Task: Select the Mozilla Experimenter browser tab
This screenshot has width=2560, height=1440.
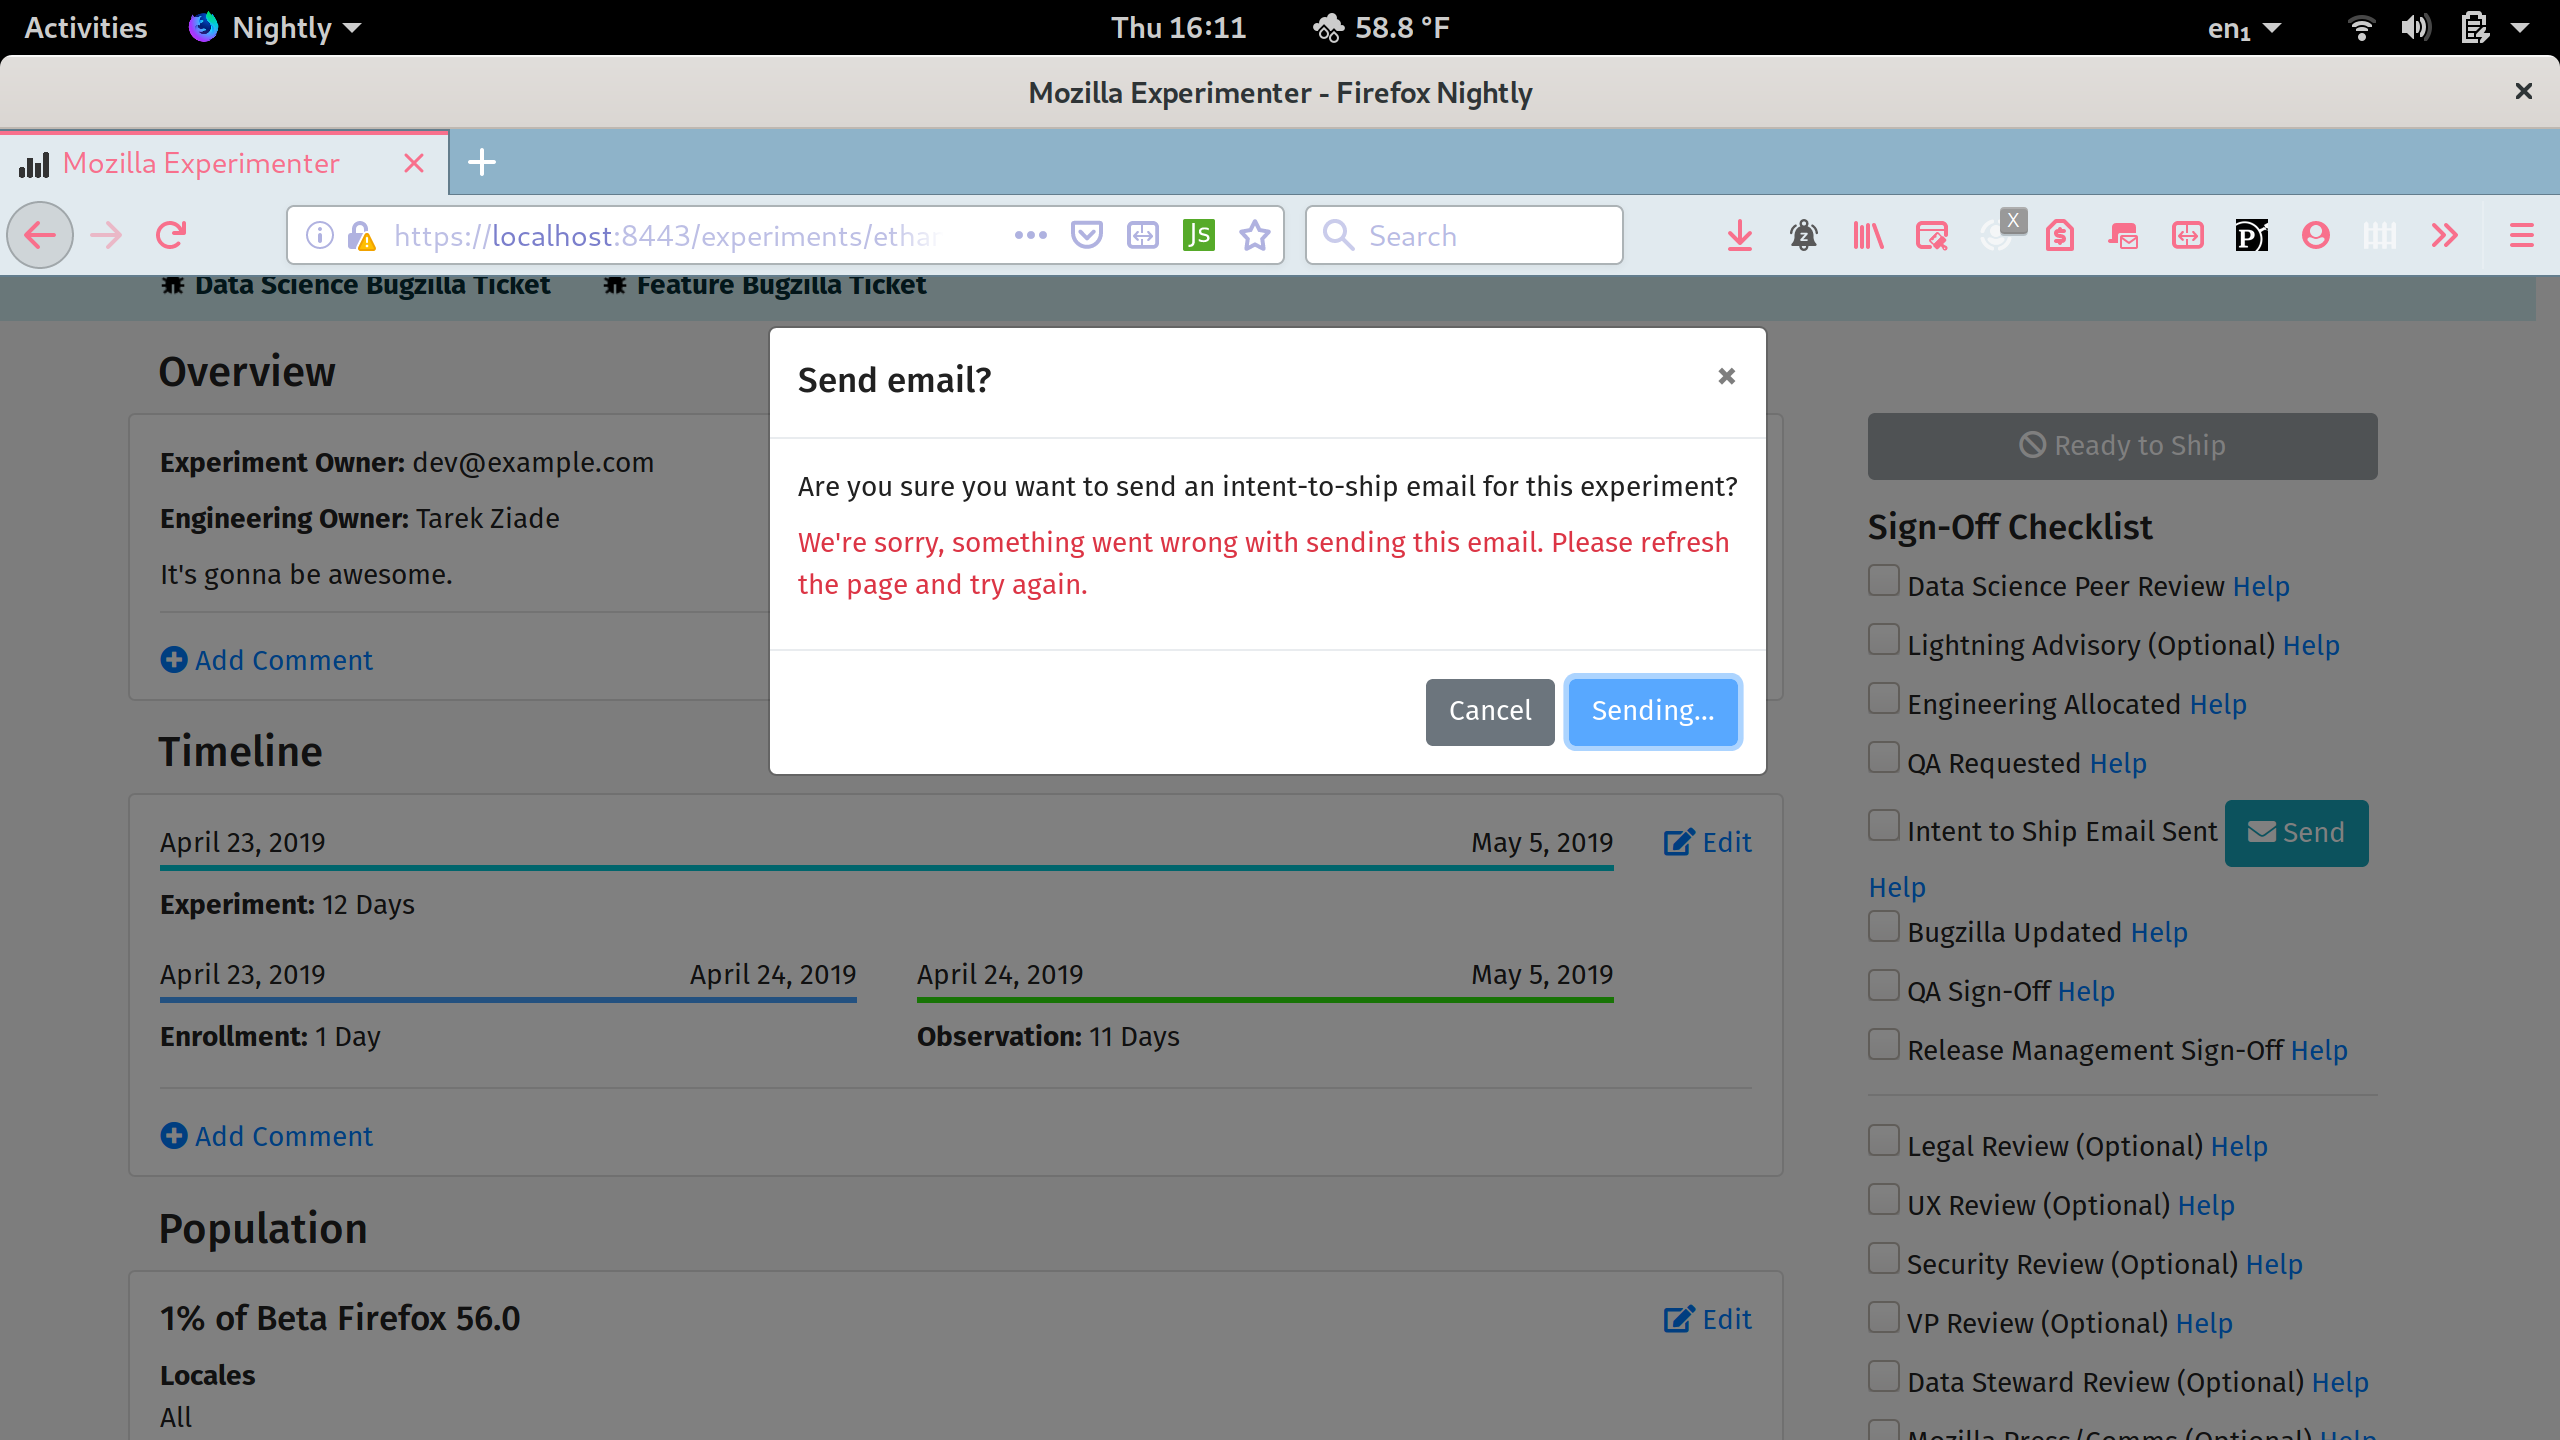Action: pos(224,163)
